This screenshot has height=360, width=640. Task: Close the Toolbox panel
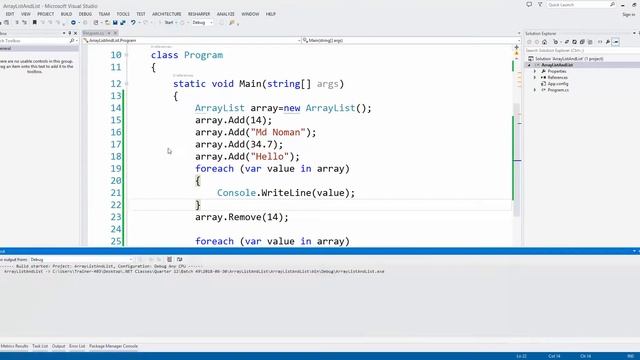click(x=75, y=33)
